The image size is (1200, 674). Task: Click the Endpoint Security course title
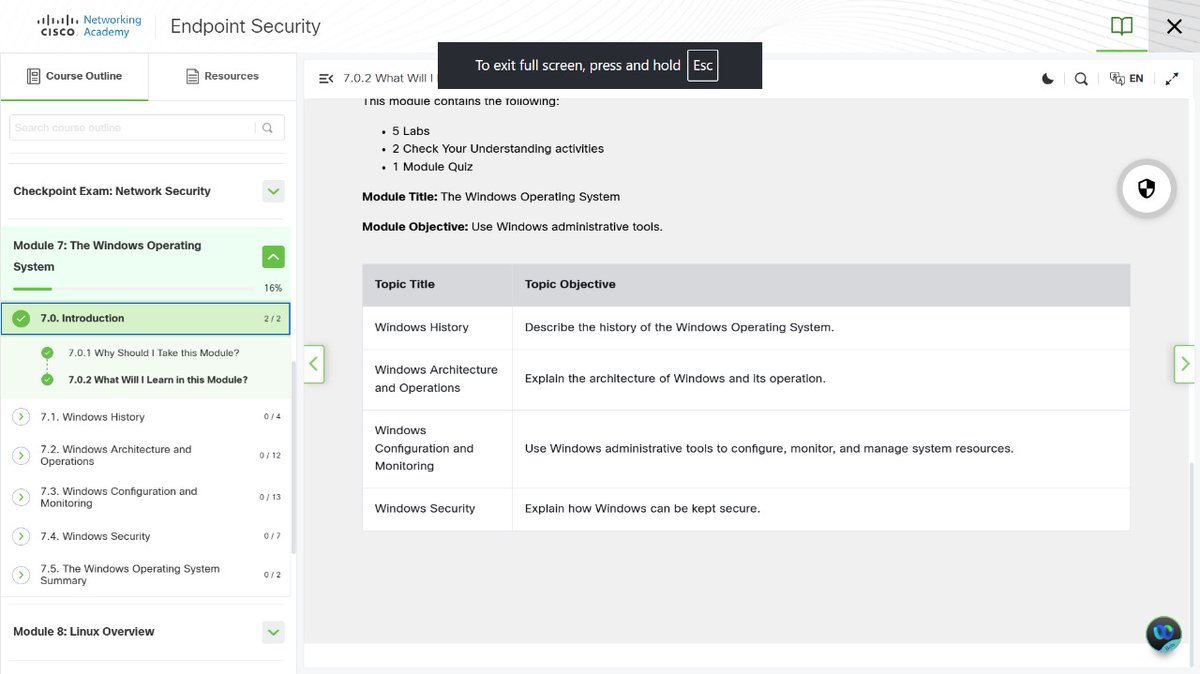click(245, 27)
